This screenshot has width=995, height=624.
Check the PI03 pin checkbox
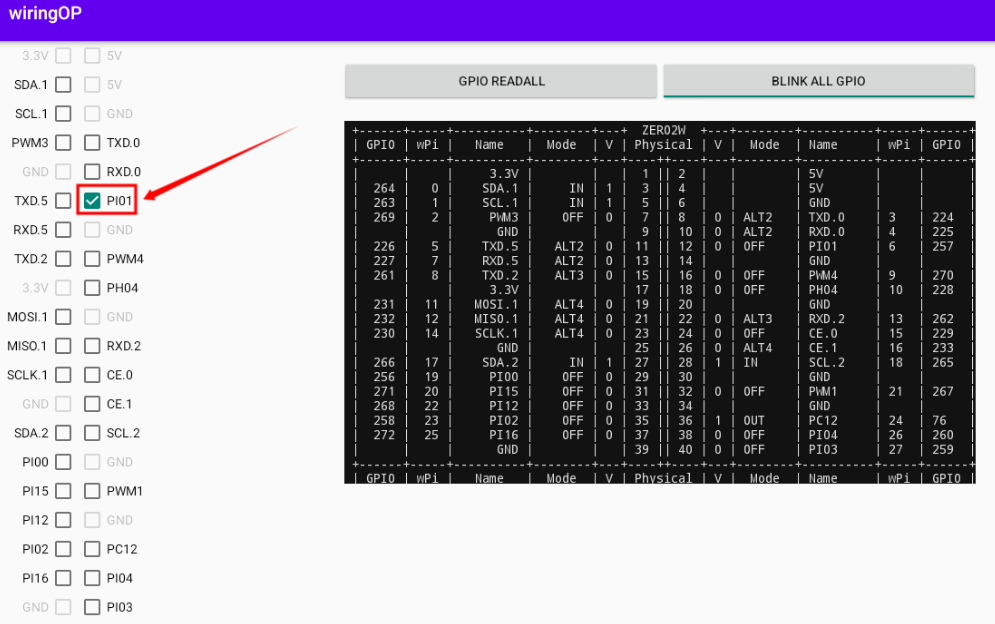click(92, 607)
